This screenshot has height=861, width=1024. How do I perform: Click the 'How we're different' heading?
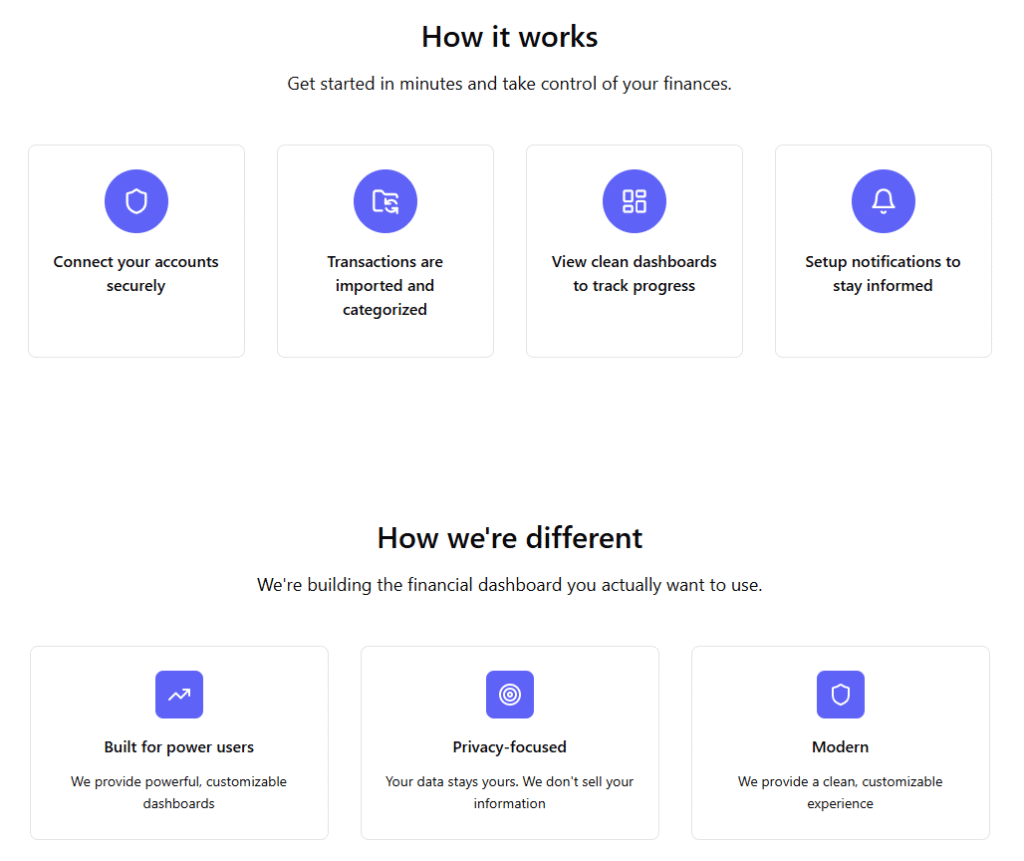pos(509,538)
